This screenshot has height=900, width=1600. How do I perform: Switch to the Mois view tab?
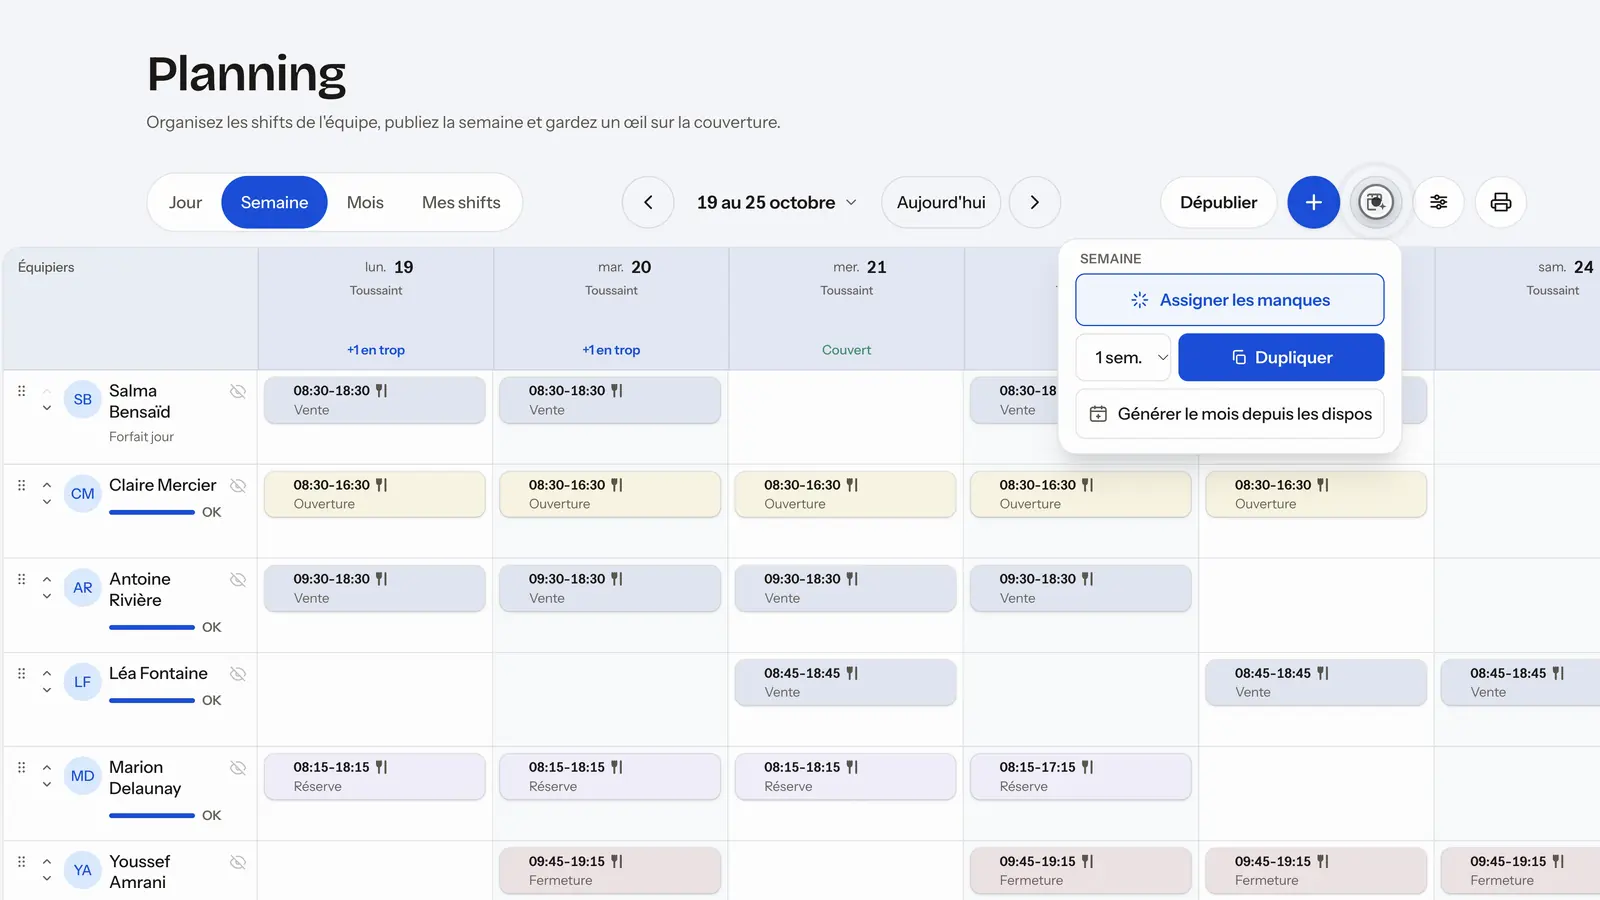click(x=365, y=202)
